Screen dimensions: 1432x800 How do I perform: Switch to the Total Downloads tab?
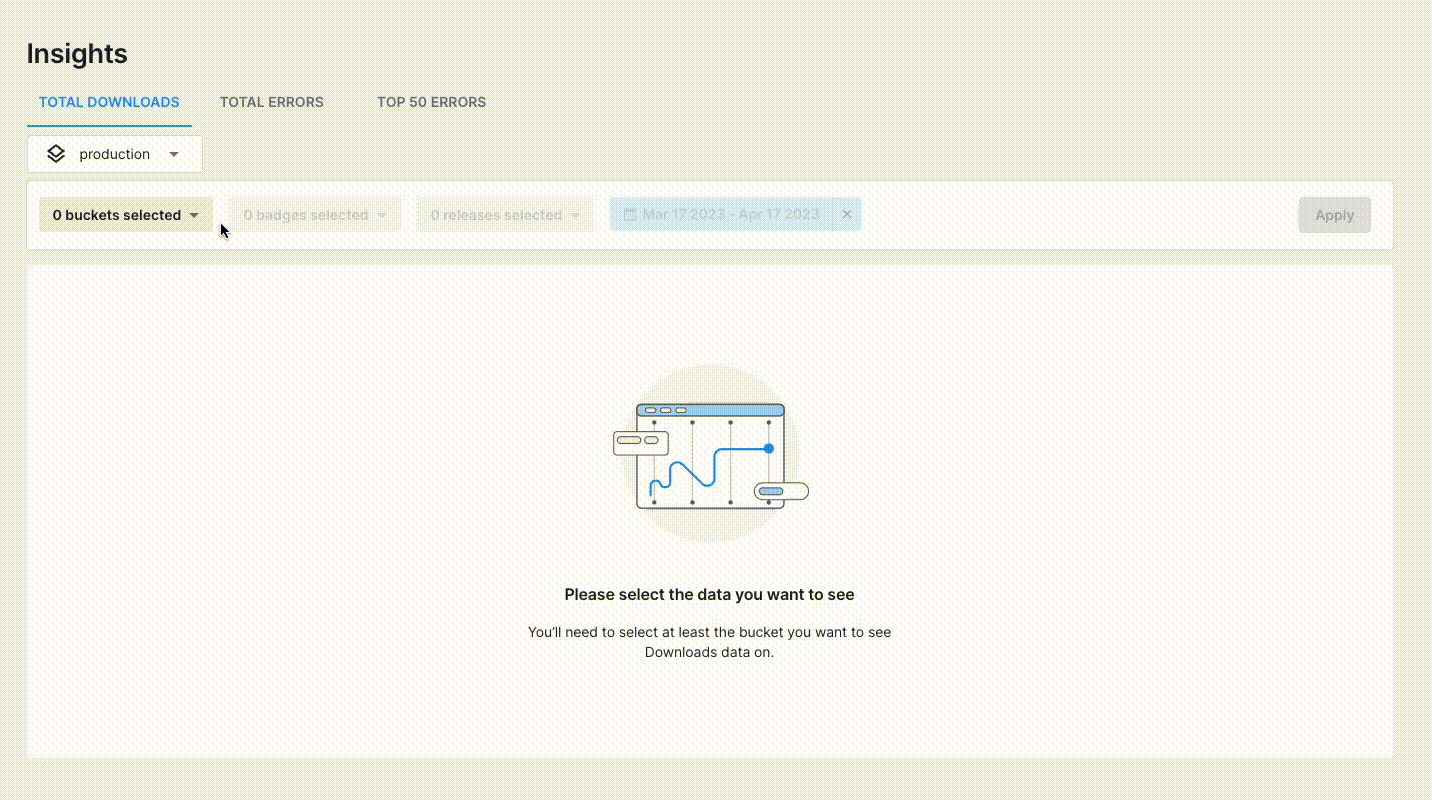109,102
